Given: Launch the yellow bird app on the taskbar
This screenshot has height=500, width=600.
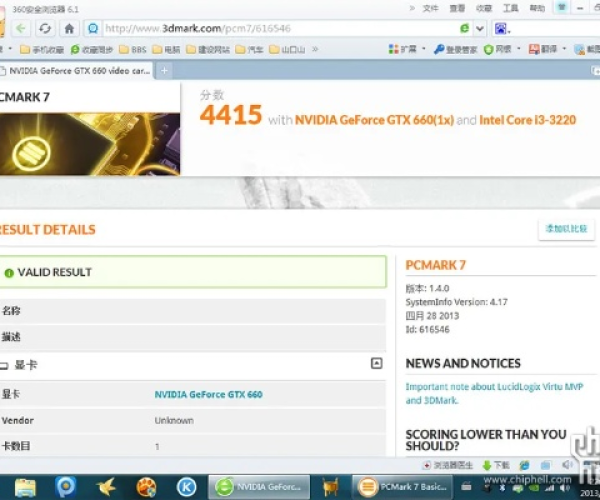Looking at the screenshot, I should pos(106,487).
